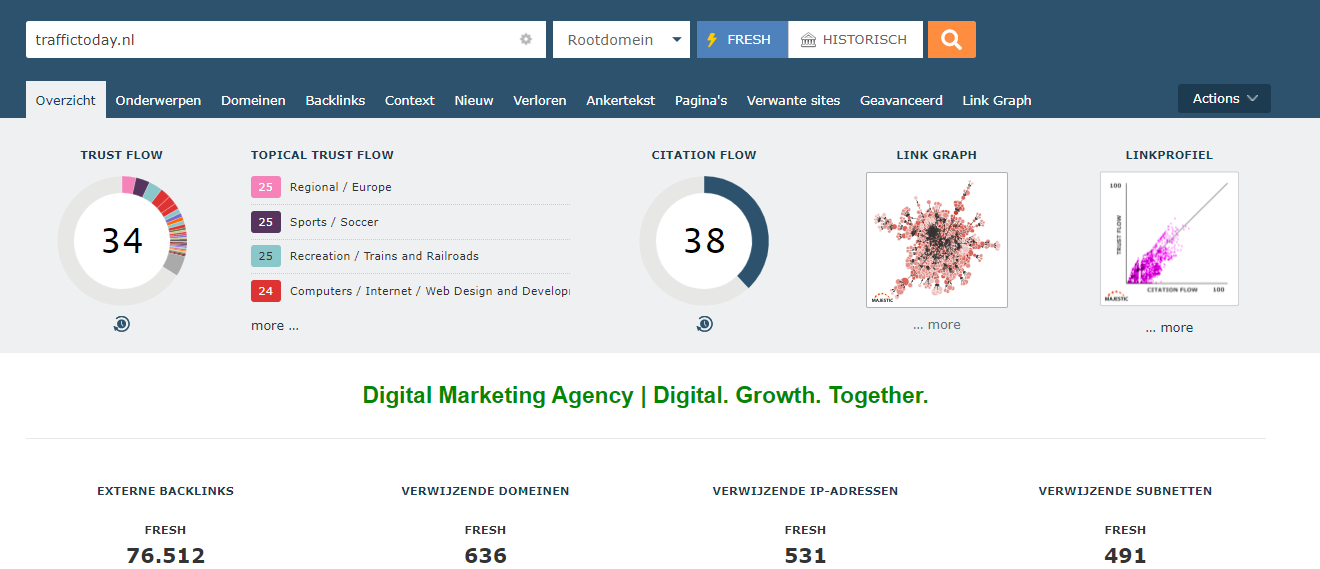Viewport: 1320px width, 569px height.
Task: Open the Link Graph tab
Action: pyautogui.click(x=997, y=100)
